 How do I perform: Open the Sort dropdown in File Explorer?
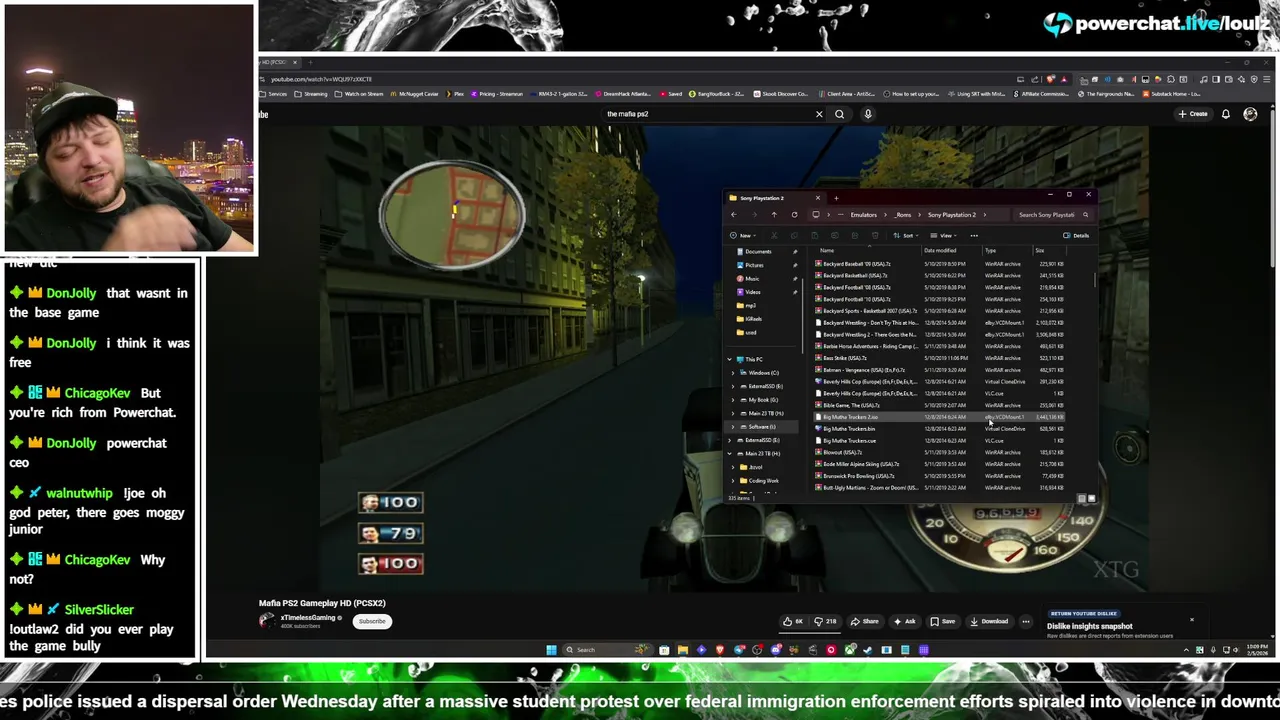(x=907, y=236)
